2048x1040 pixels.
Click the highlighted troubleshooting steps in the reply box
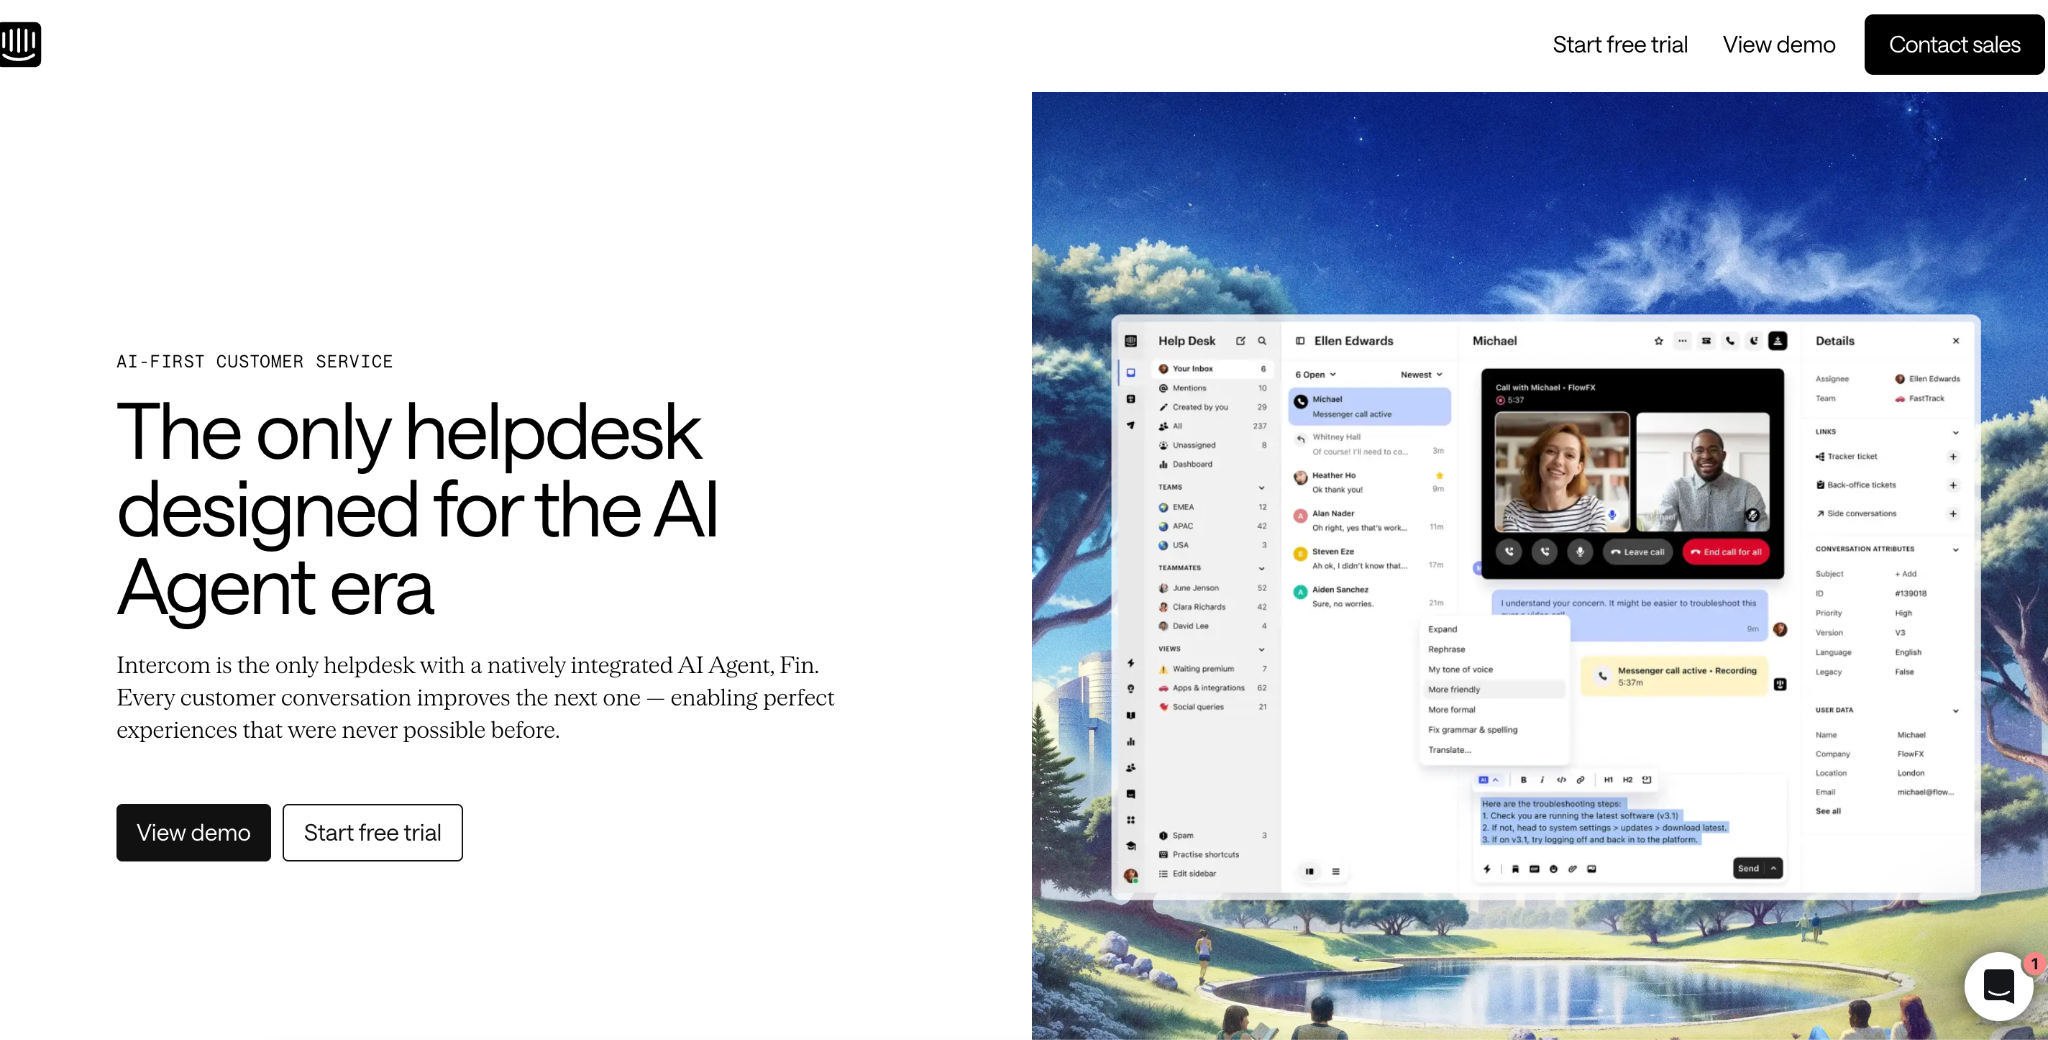pos(1604,822)
